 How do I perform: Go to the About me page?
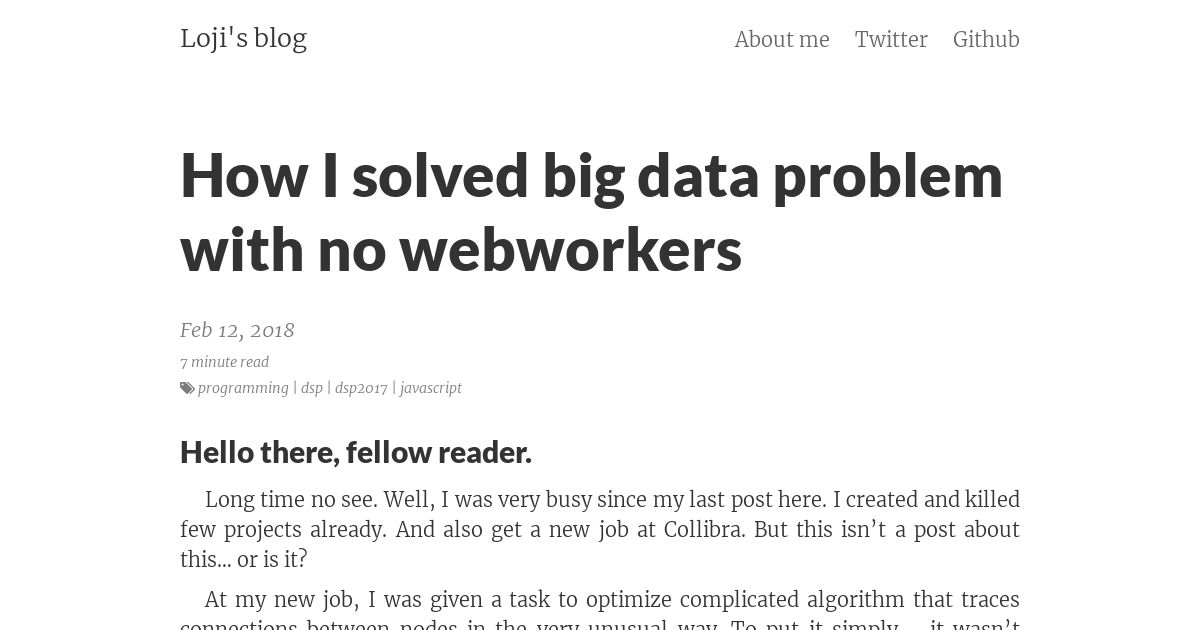point(782,39)
